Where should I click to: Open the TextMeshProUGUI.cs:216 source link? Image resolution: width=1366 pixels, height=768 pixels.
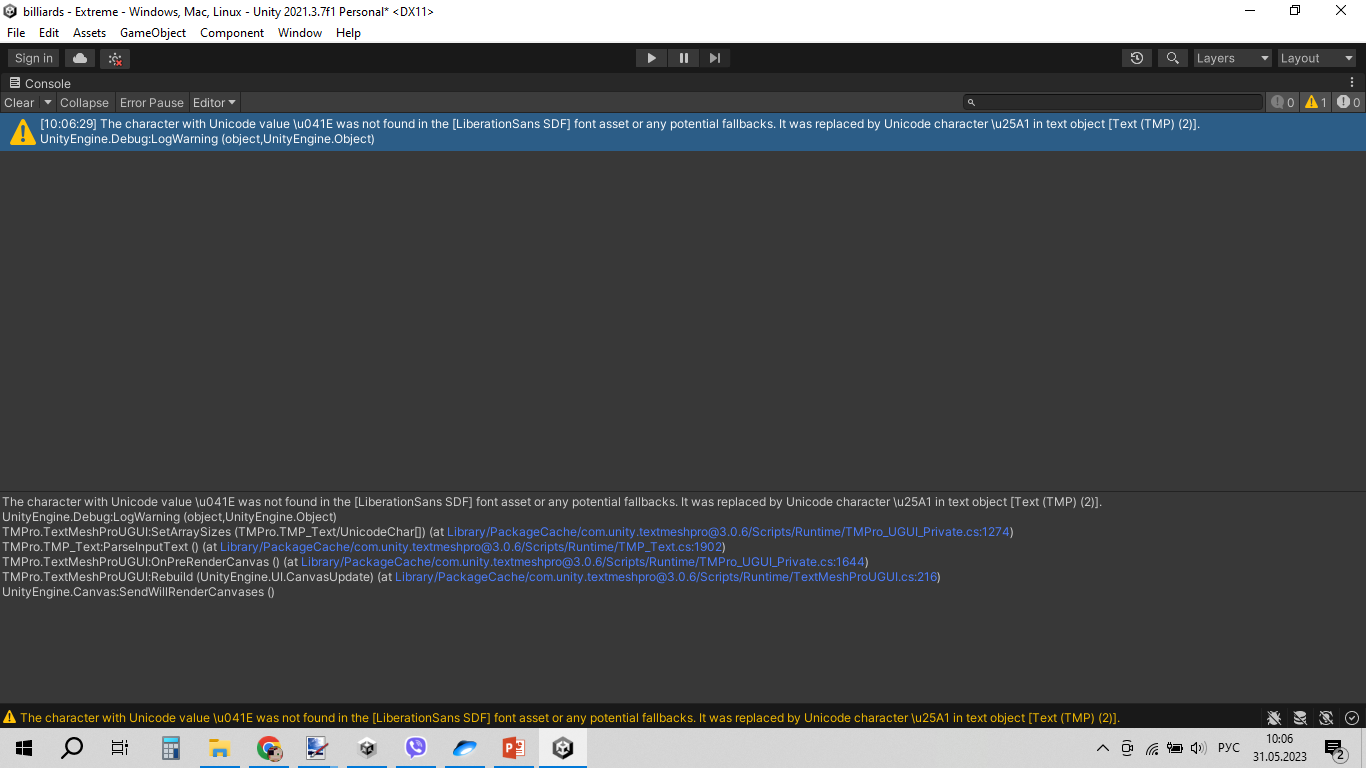pyautogui.click(x=667, y=577)
